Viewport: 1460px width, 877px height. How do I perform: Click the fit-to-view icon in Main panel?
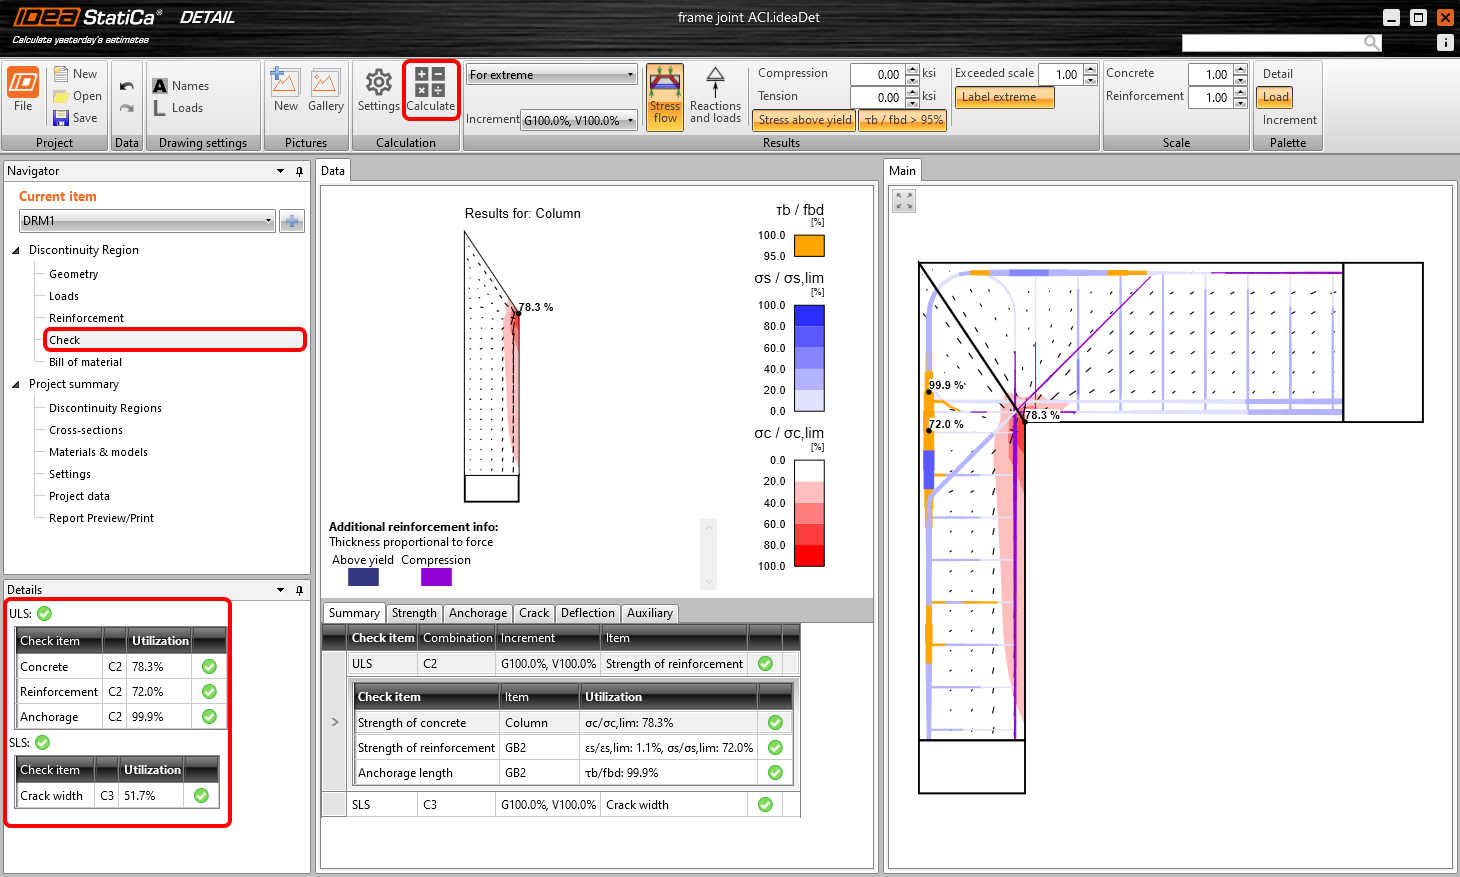click(x=904, y=201)
